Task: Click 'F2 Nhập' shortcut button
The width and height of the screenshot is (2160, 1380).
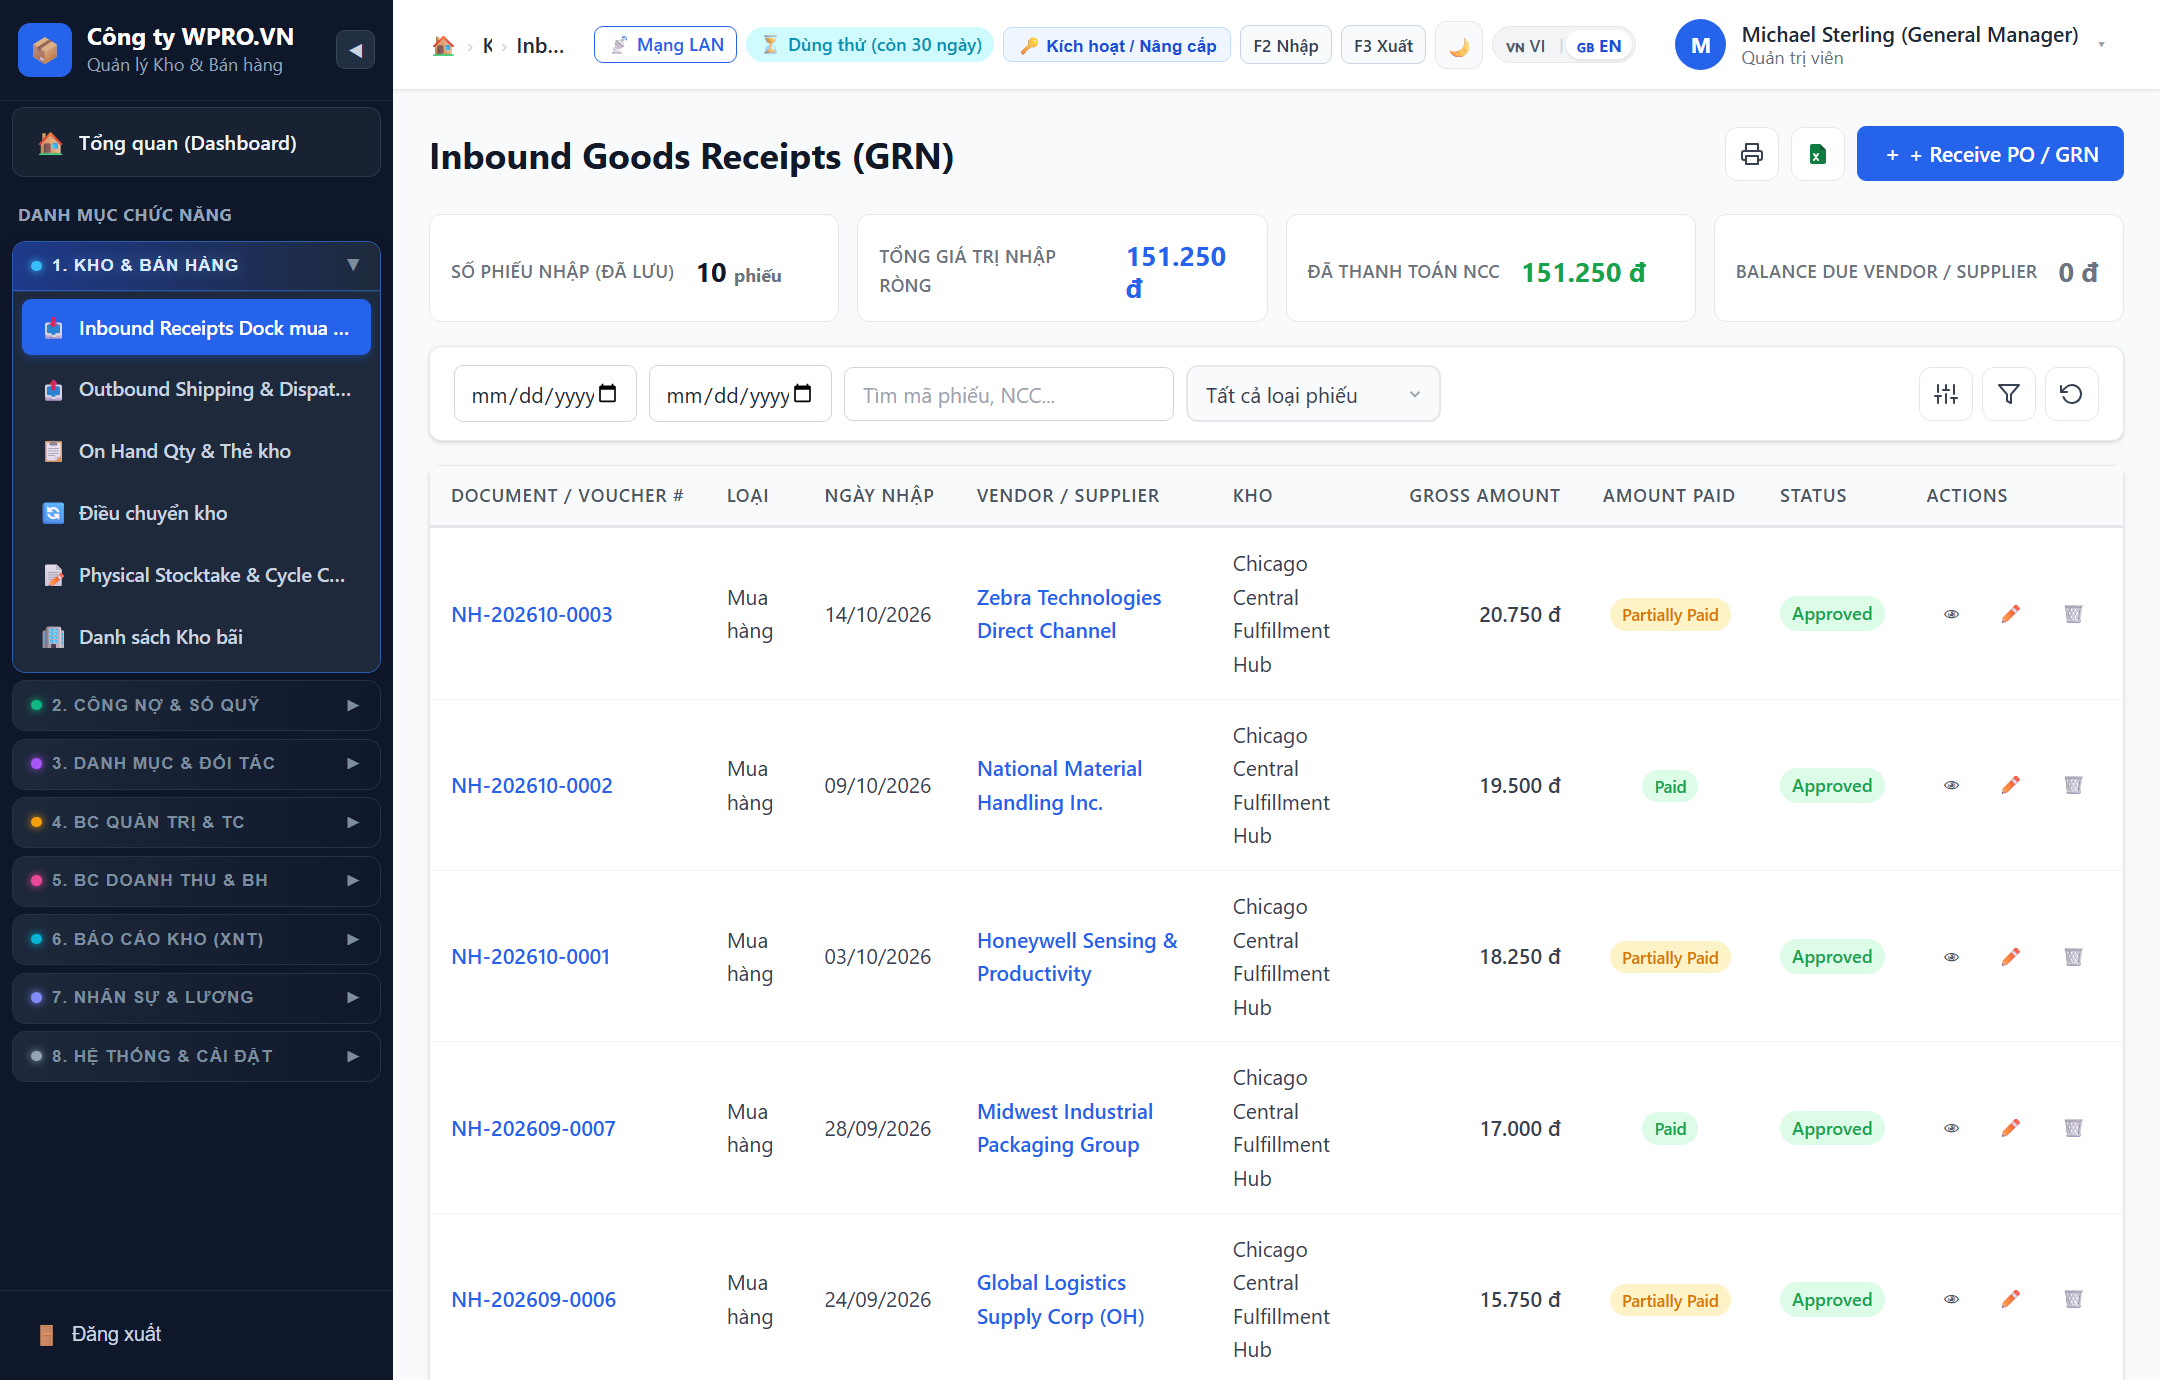Action: [1285, 45]
